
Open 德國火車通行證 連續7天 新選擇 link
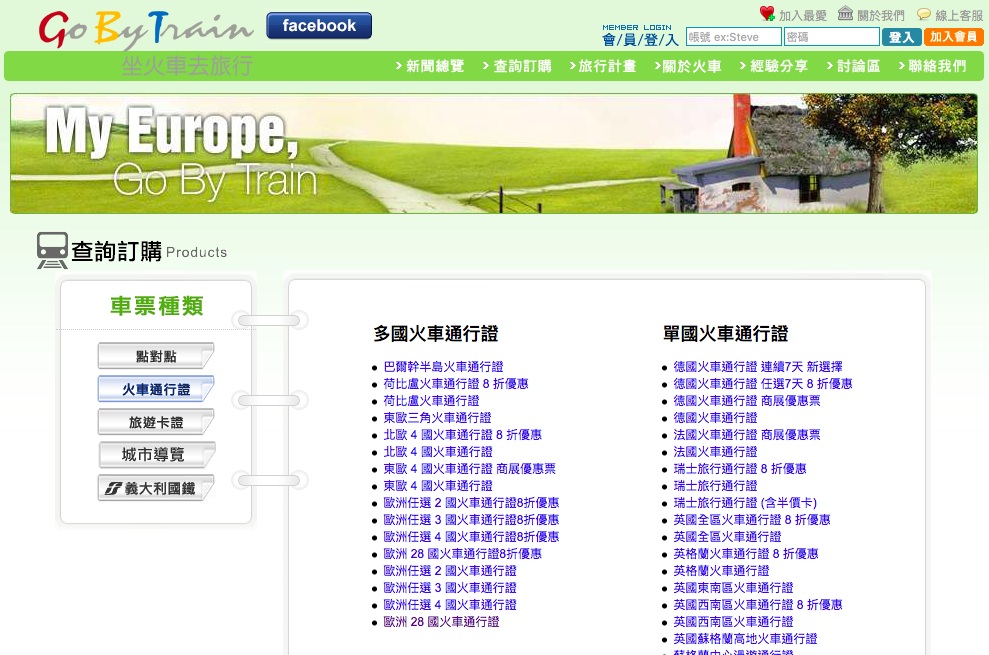coord(758,367)
